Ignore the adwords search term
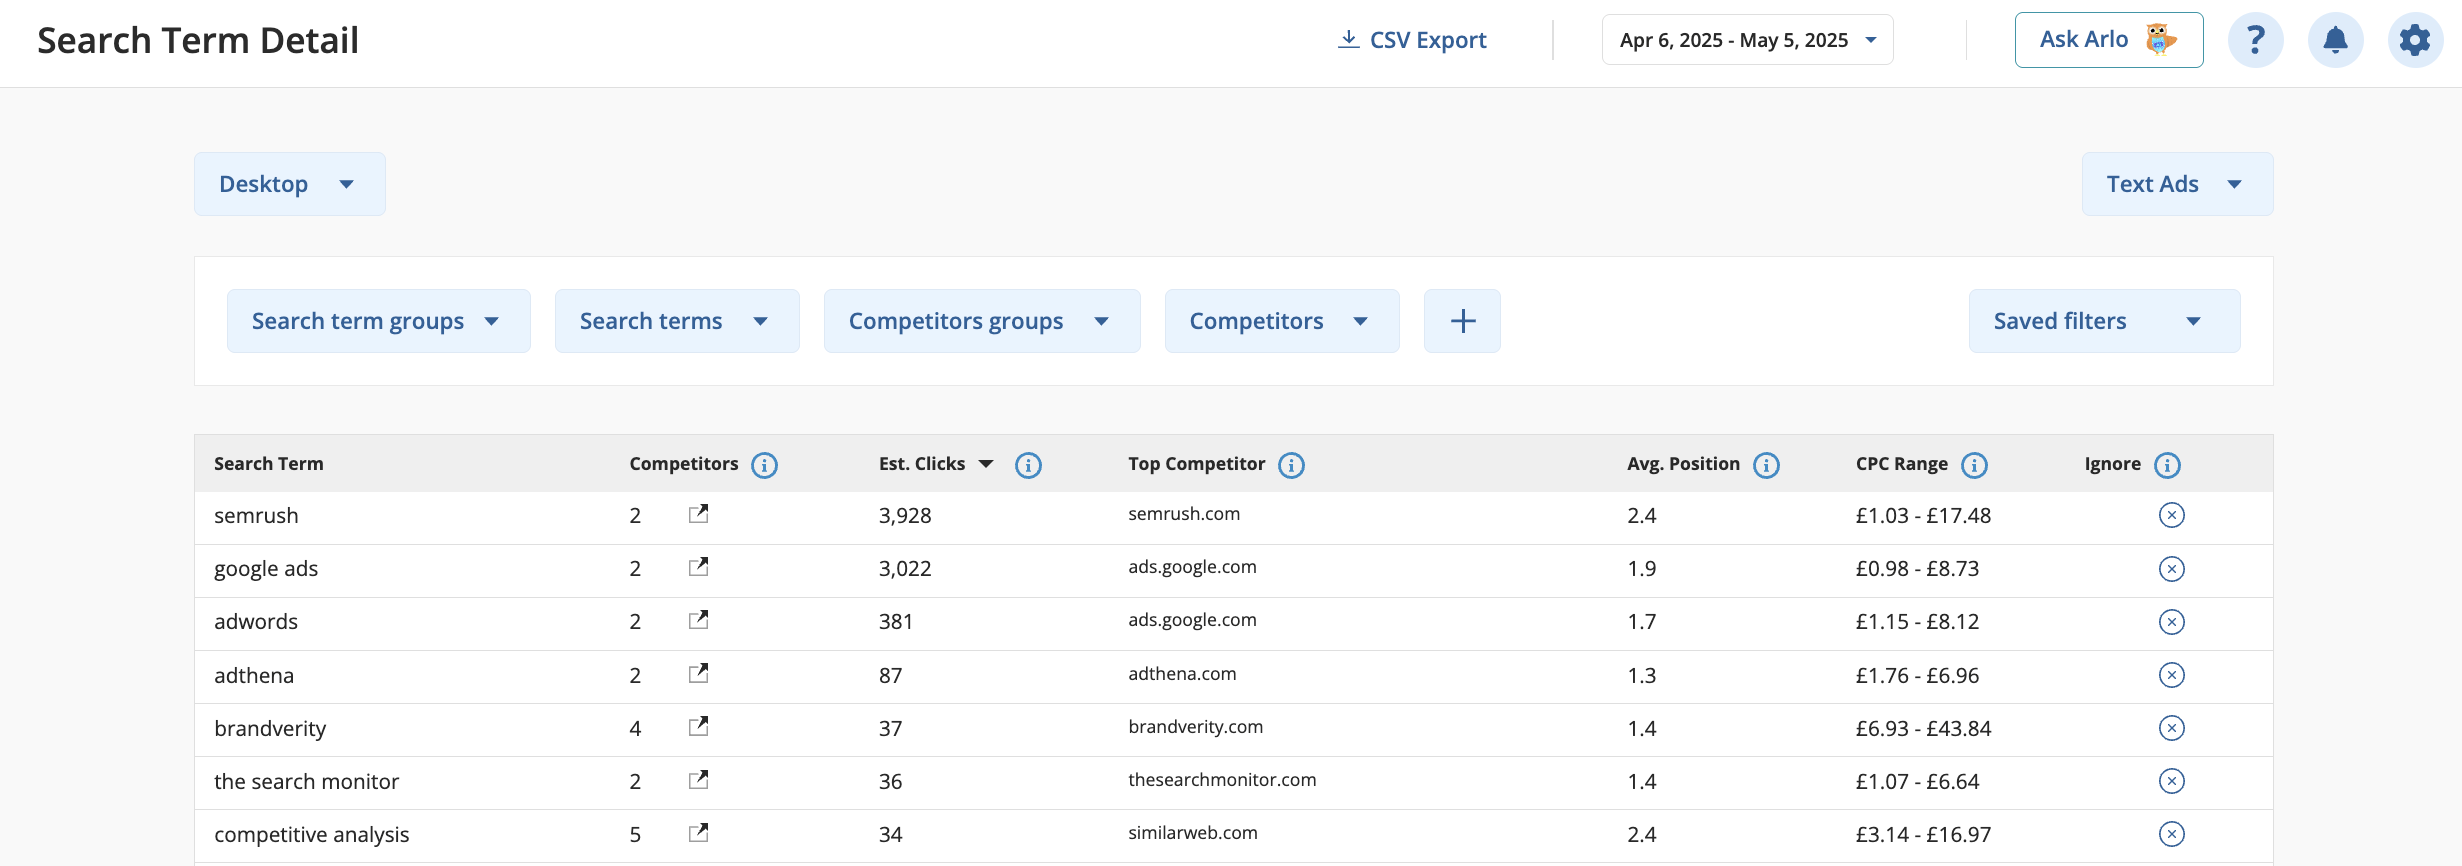 coord(2171,622)
